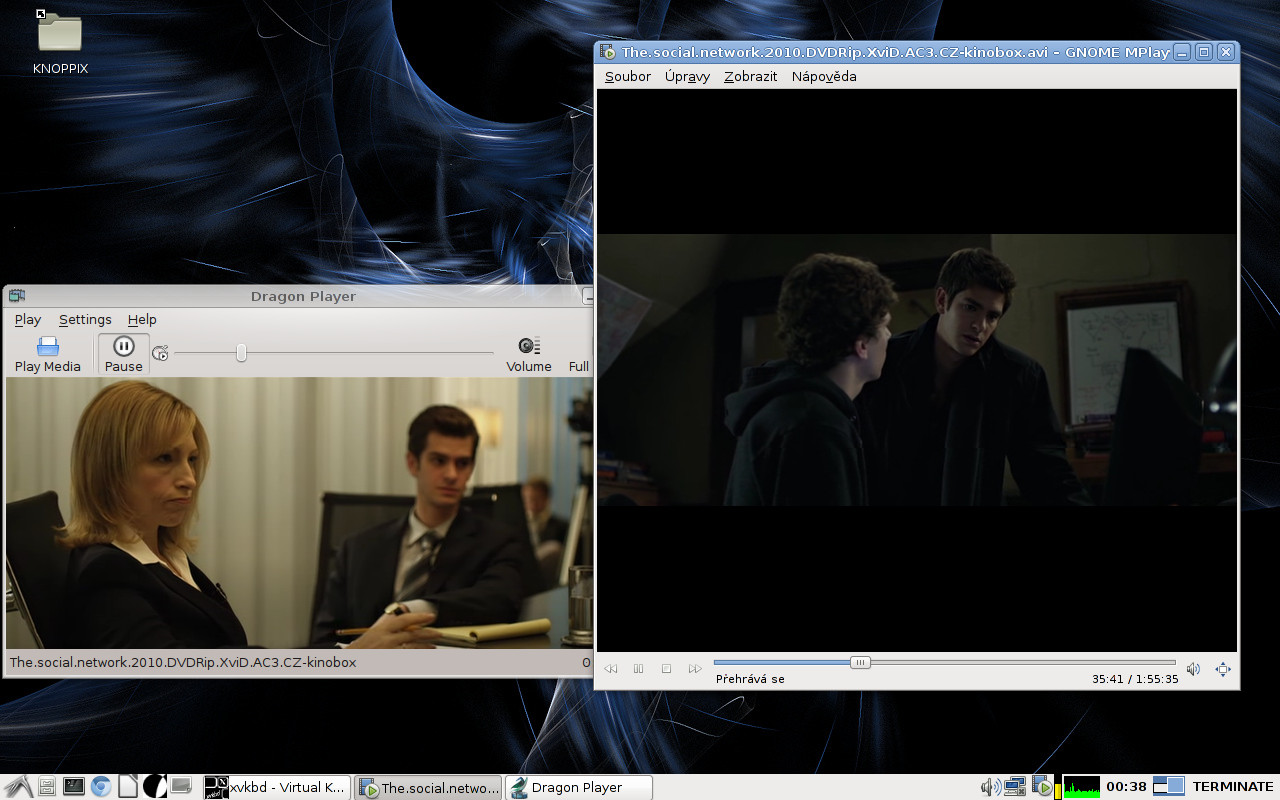Switch to The.social.network taskbar button
Image resolution: width=1280 pixels, height=800 pixels.
click(428, 787)
